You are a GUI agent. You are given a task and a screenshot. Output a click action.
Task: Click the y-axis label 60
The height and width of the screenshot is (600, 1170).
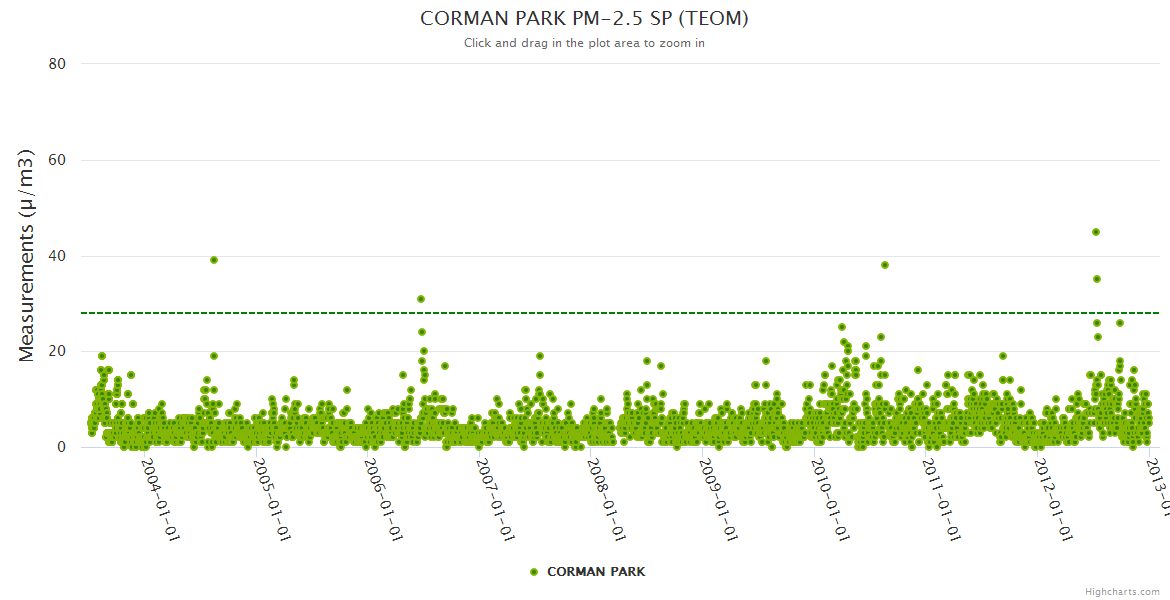57,160
